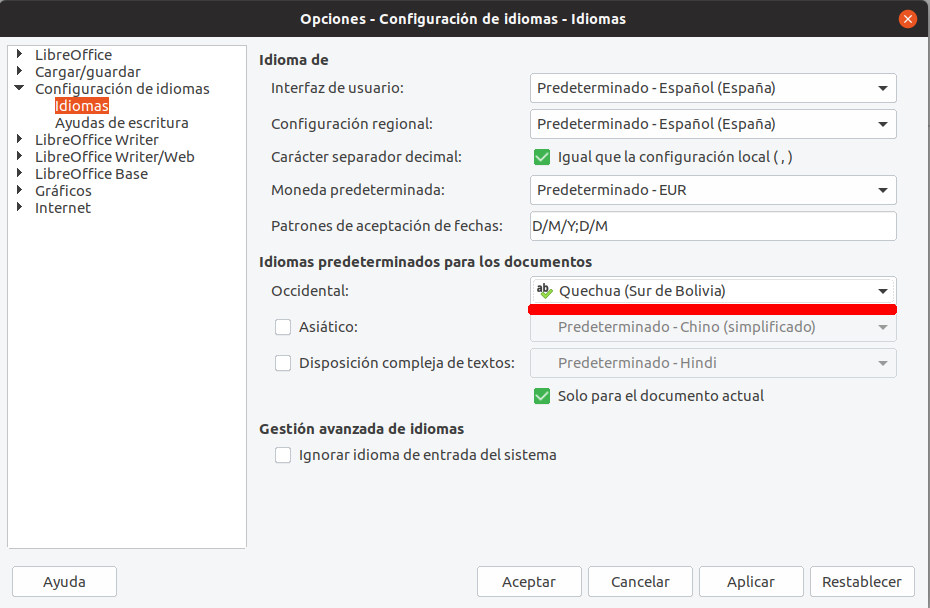Viewport: 930px width, 608px height.
Task: Expand the Cargar/guardar tree node
Action: 20,71
